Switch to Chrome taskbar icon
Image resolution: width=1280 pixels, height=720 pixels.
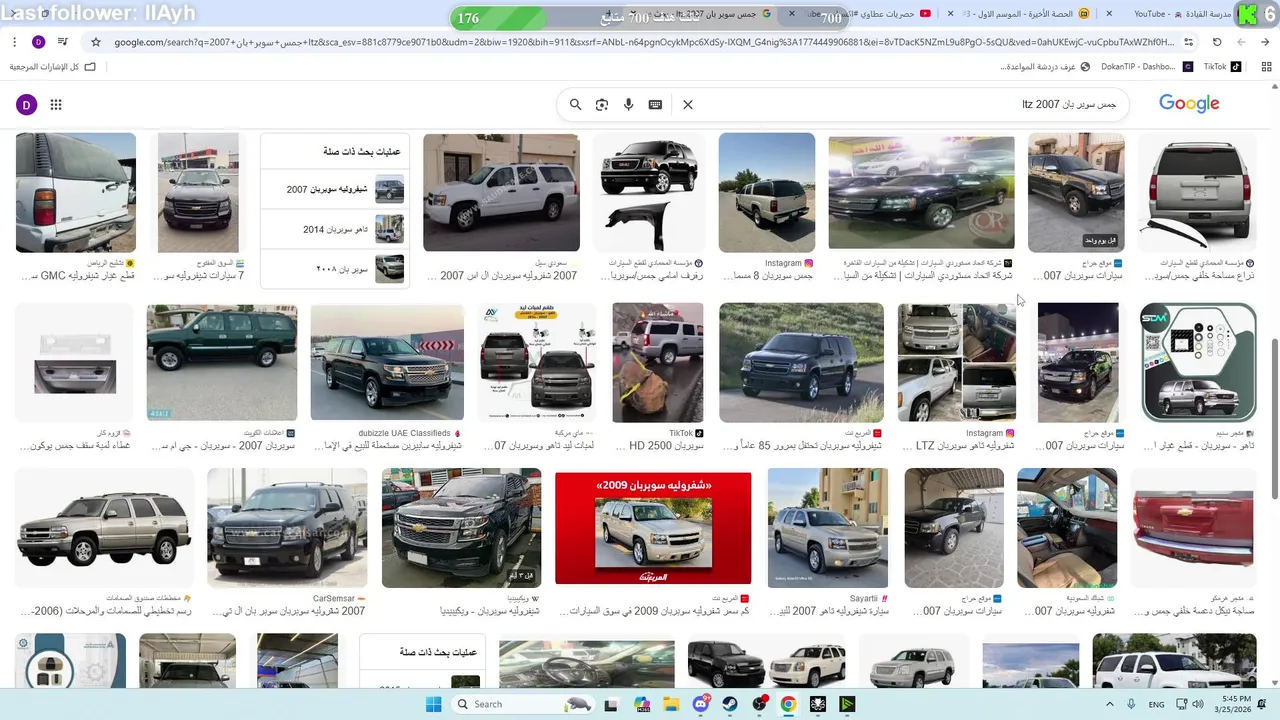(x=788, y=704)
